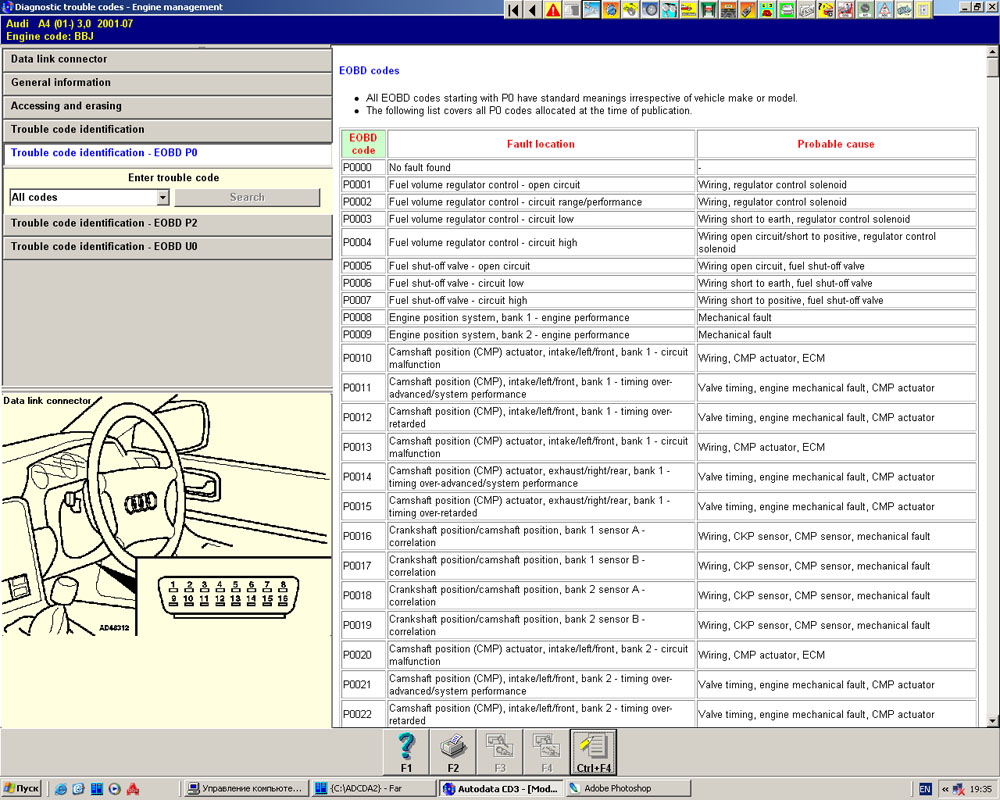The width and height of the screenshot is (1000, 800).
Task: Click the go-to-first arrow in top toolbar
Action: click(513, 10)
